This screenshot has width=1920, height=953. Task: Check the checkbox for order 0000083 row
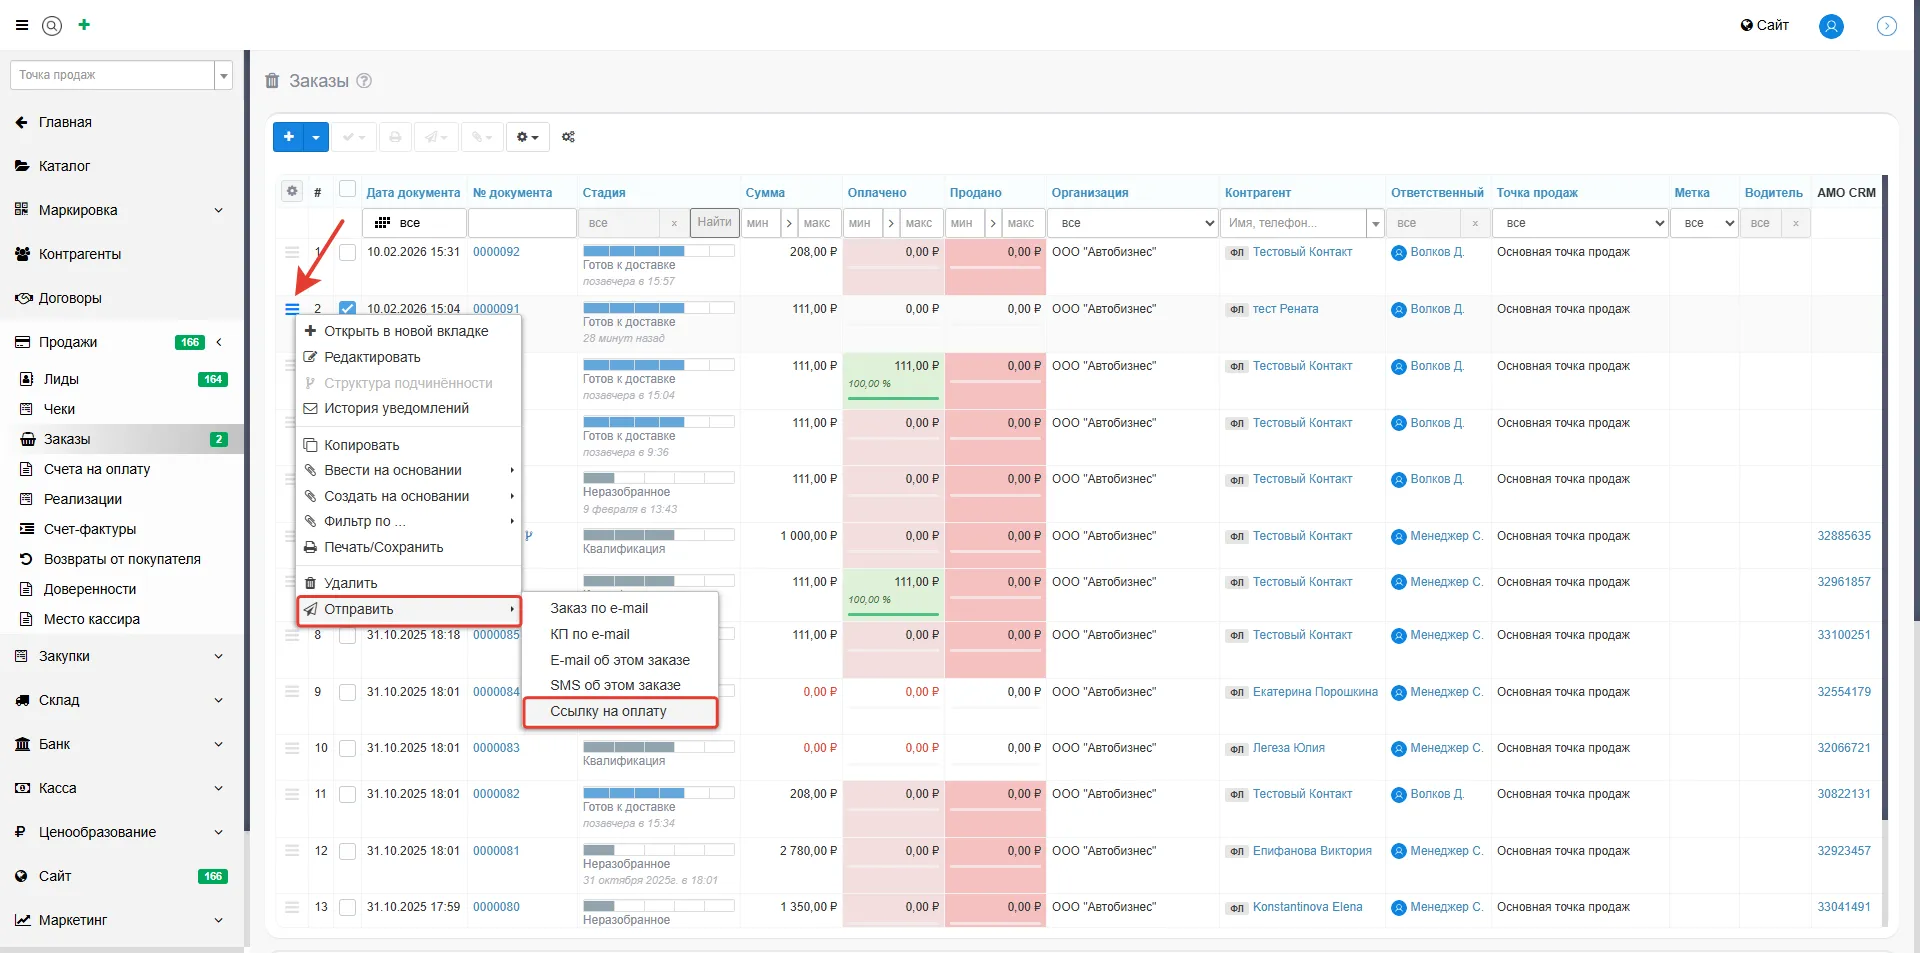pyautogui.click(x=347, y=748)
